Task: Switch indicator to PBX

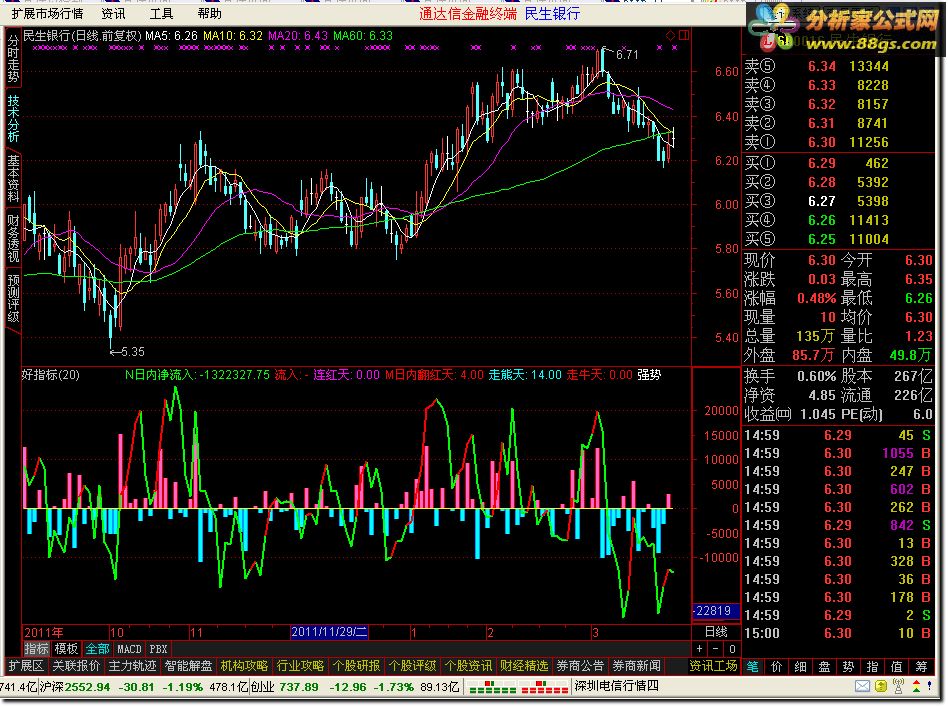Action: [x=158, y=649]
